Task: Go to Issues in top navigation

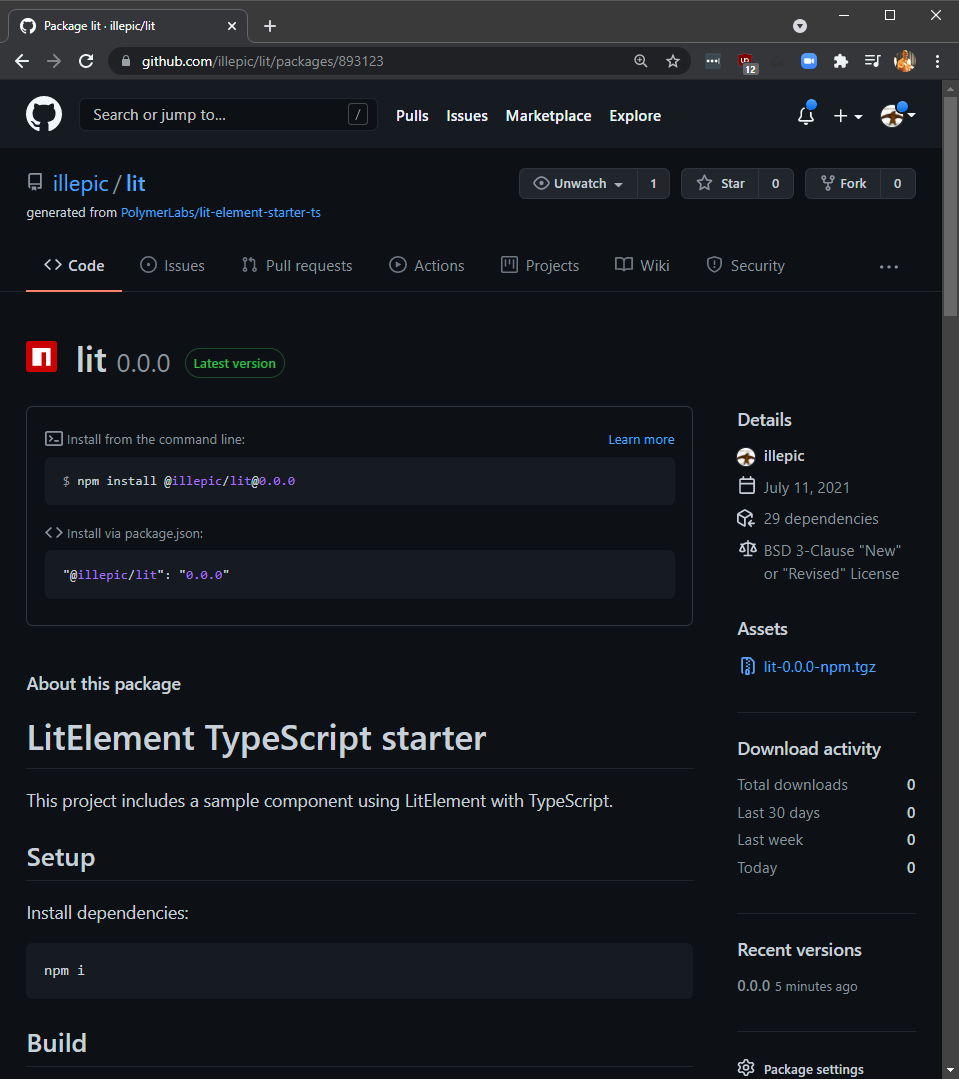Action: coord(467,116)
